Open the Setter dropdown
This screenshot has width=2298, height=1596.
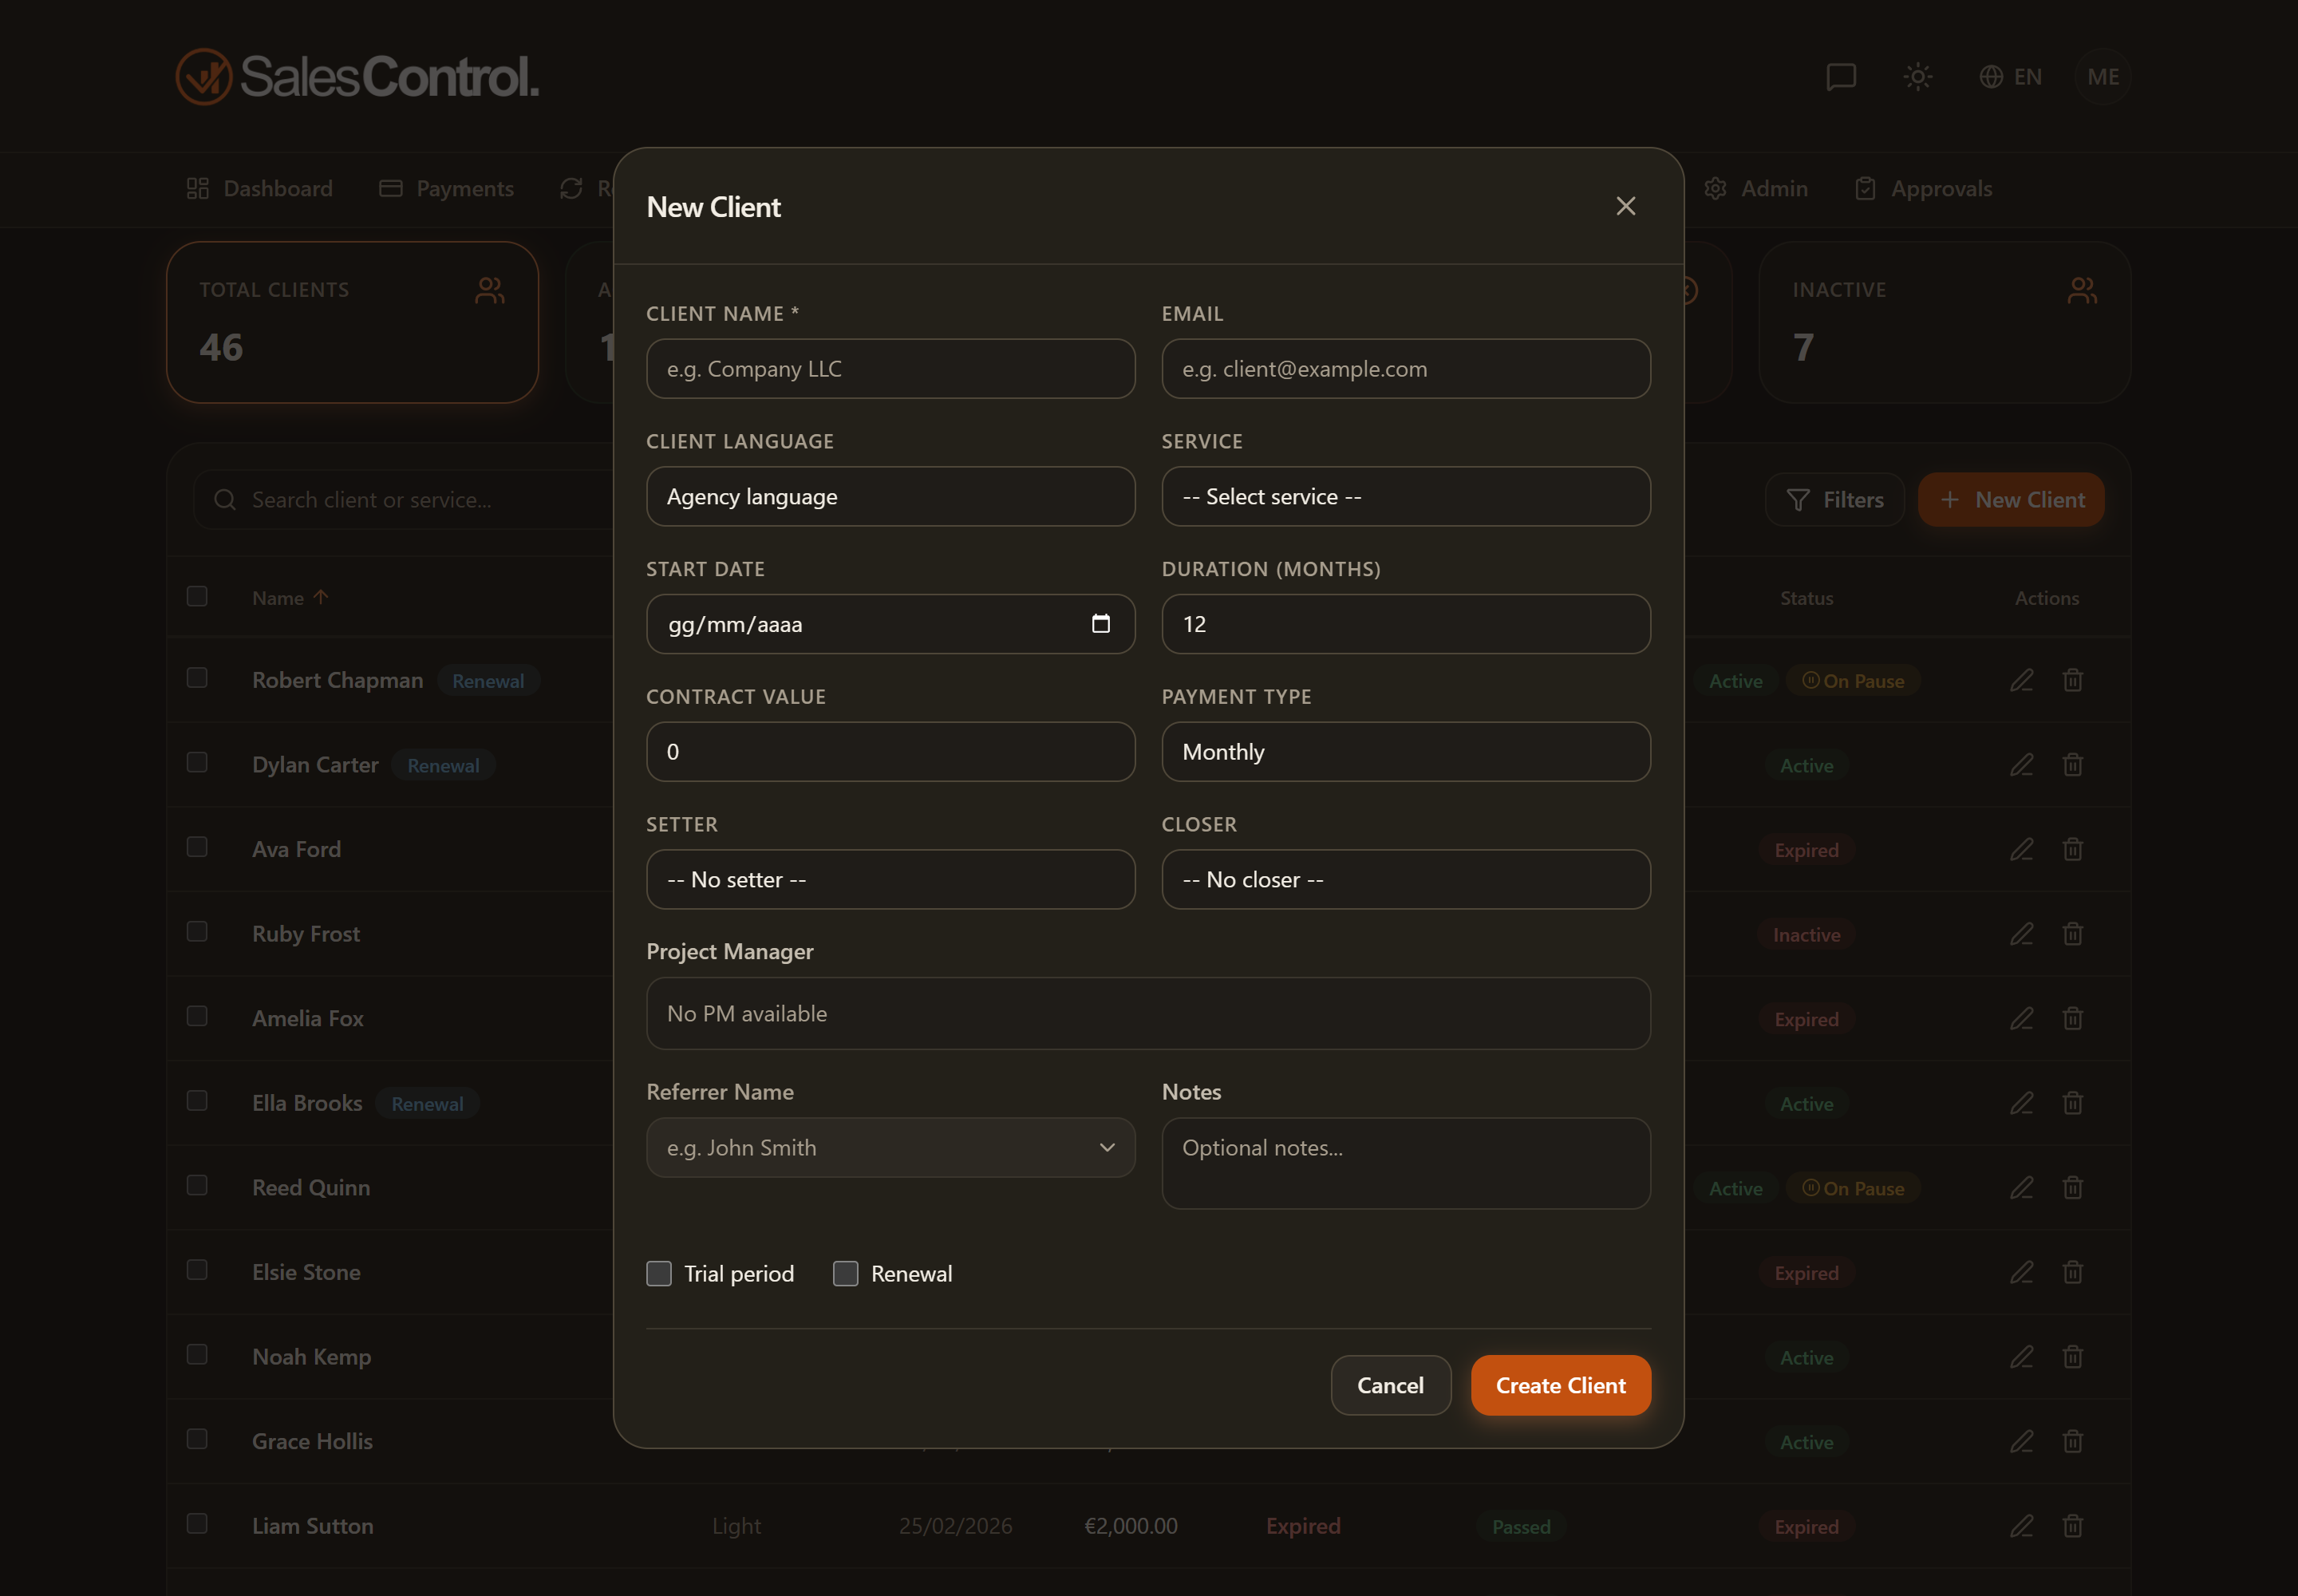coord(890,879)
